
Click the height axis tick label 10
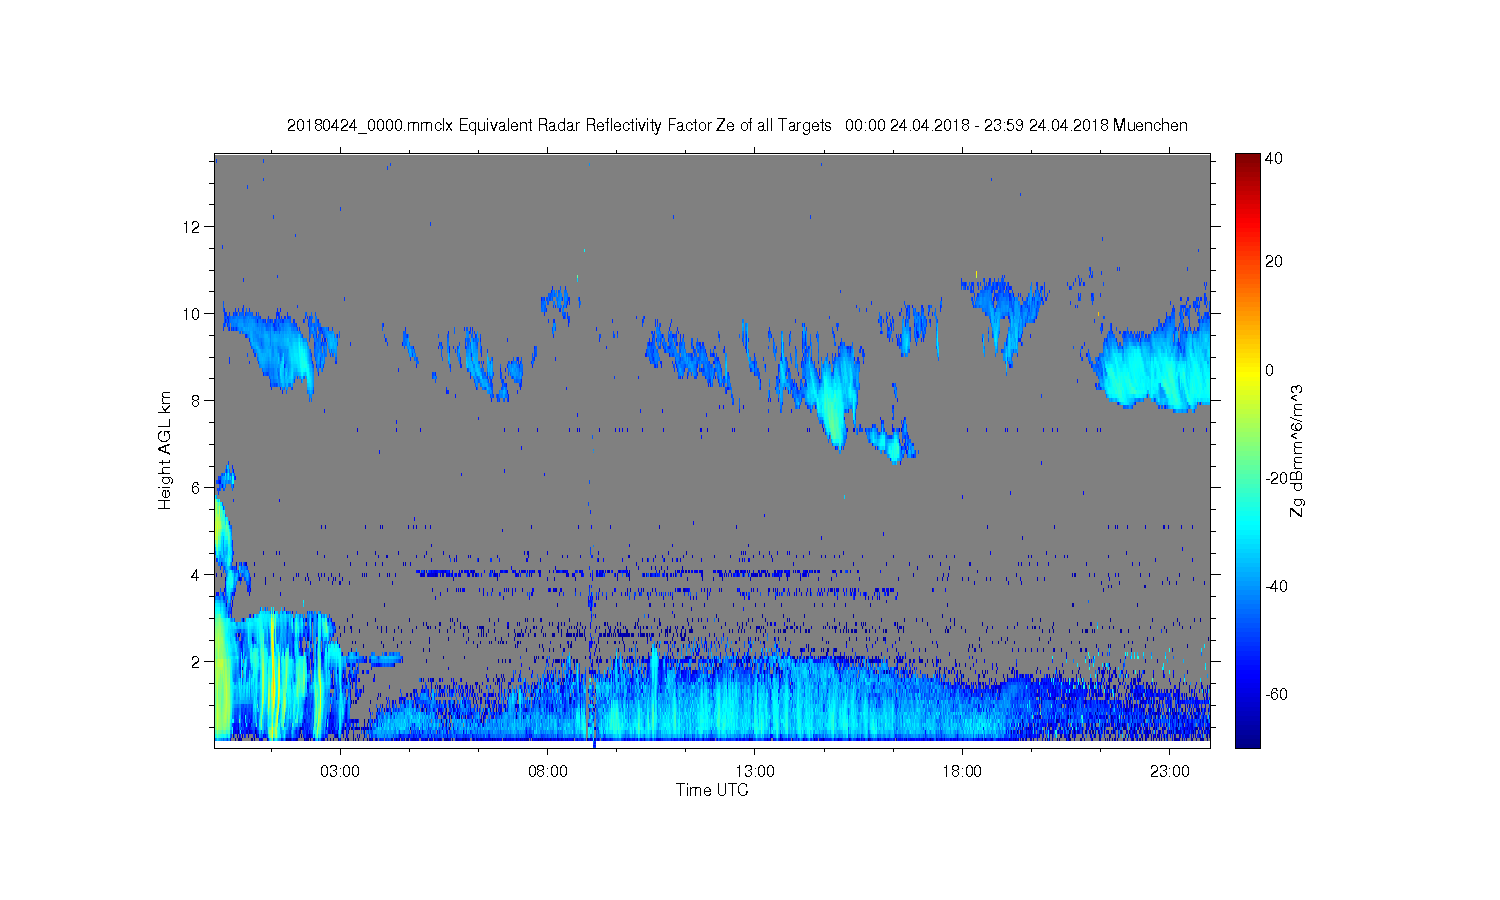point(191,314)
